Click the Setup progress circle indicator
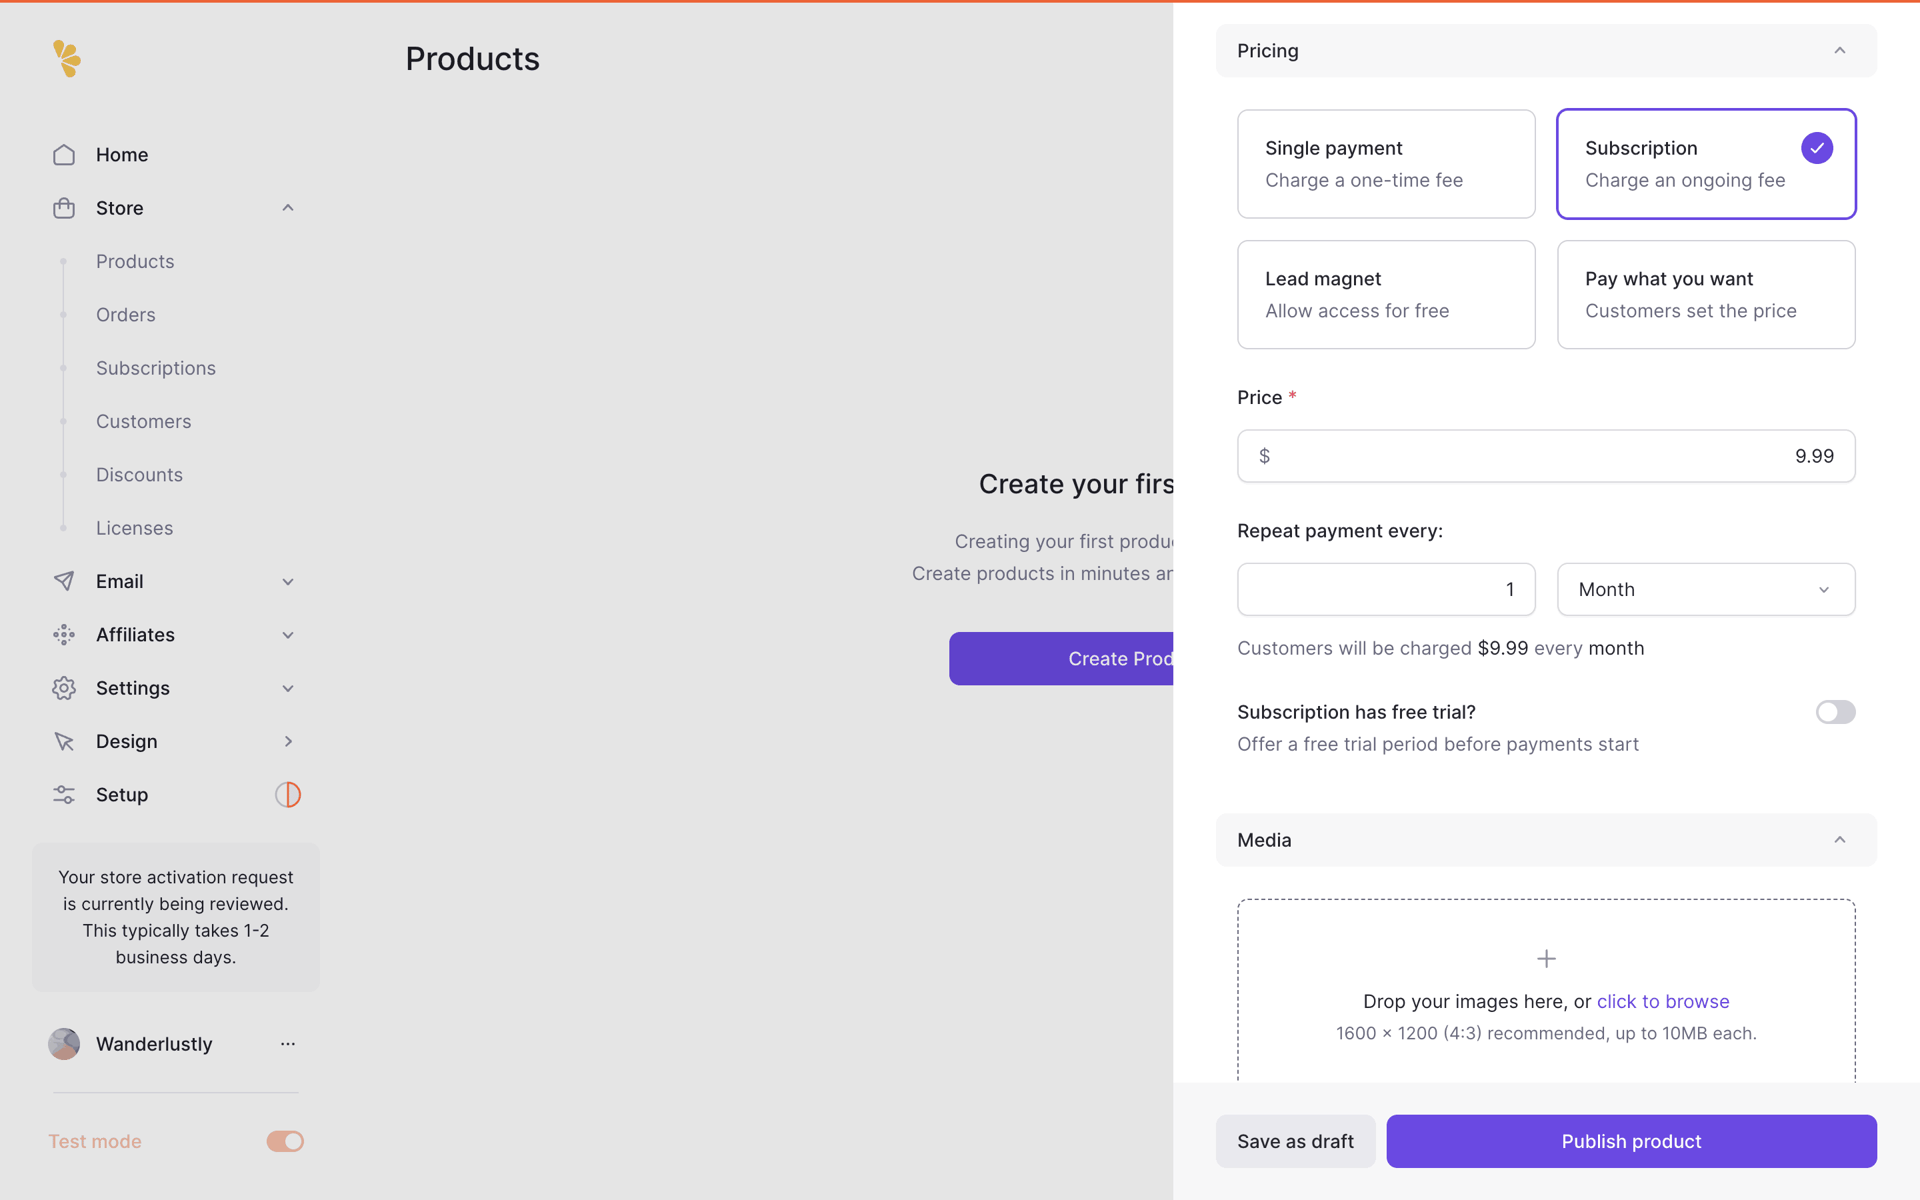Screen dimensions: 1920x1200 coord(288,795)
